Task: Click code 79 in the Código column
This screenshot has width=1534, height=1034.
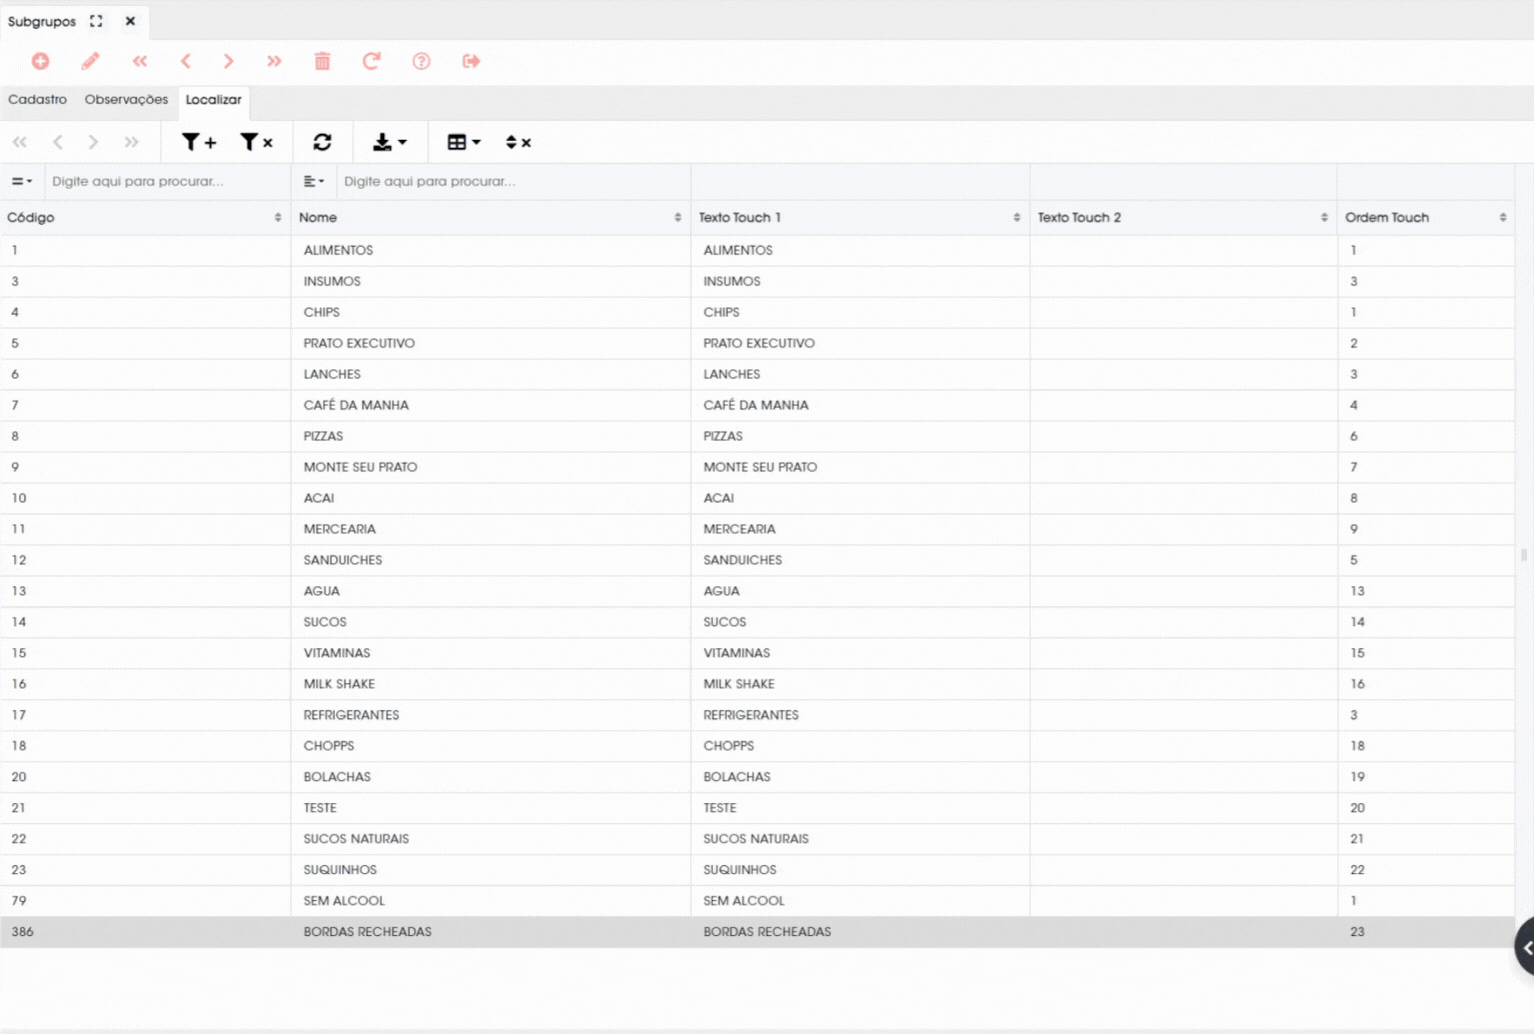Action: click(x=19, y=901)
